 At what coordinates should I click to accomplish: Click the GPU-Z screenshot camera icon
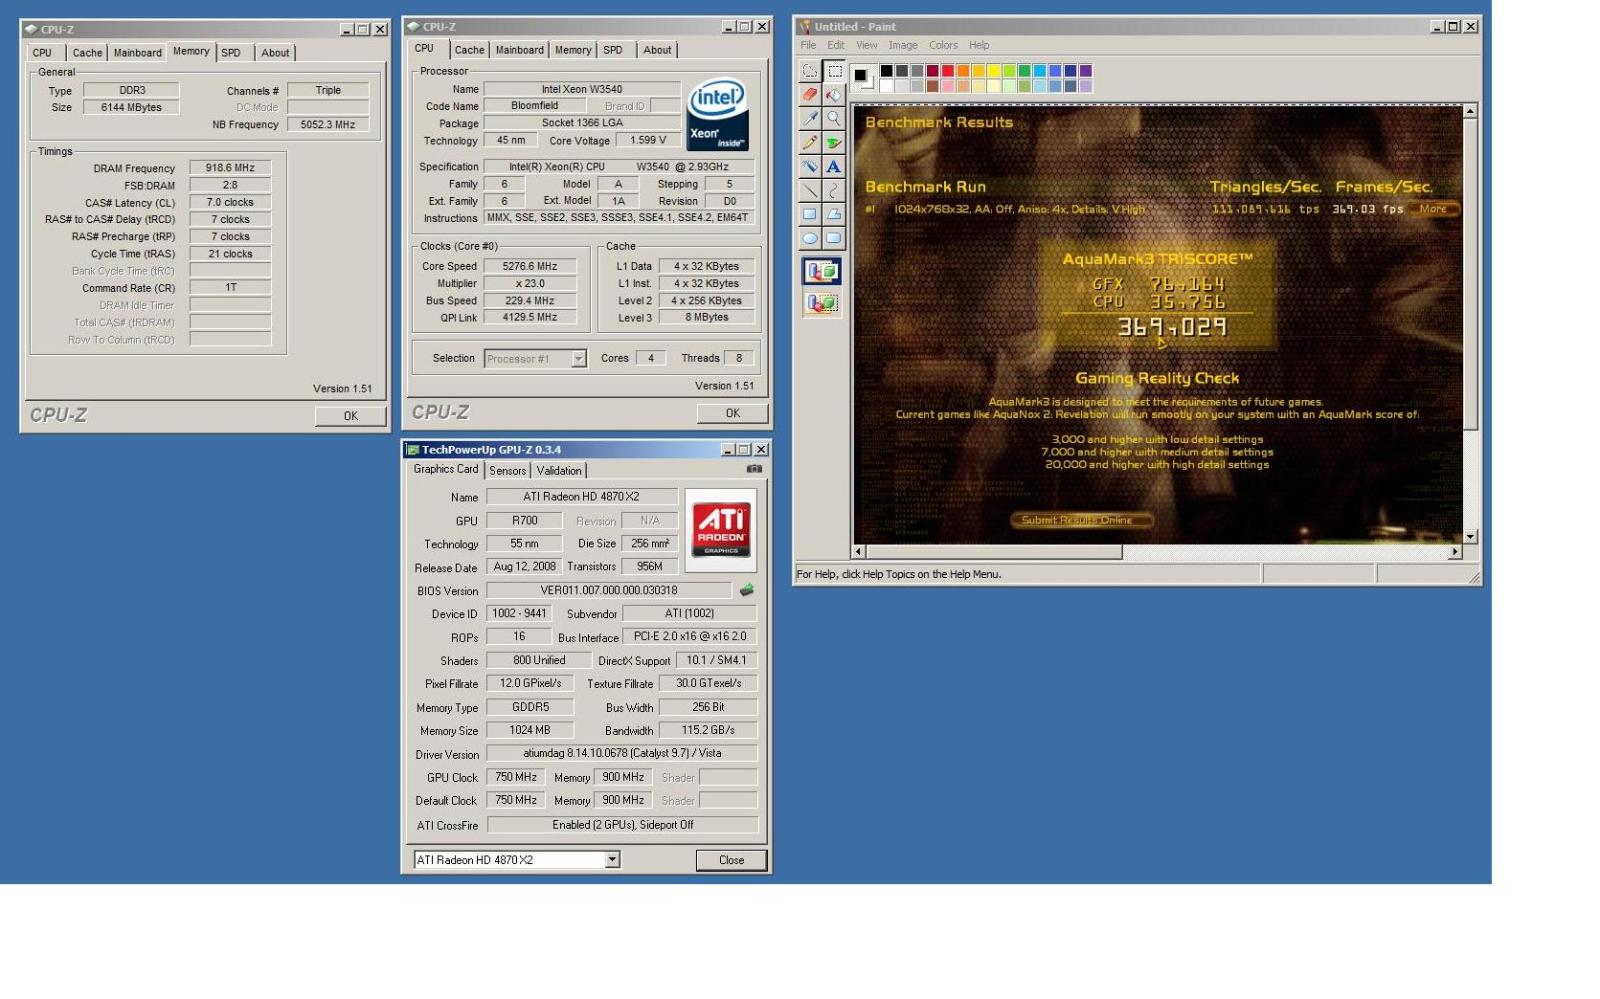tap(754, 469)
